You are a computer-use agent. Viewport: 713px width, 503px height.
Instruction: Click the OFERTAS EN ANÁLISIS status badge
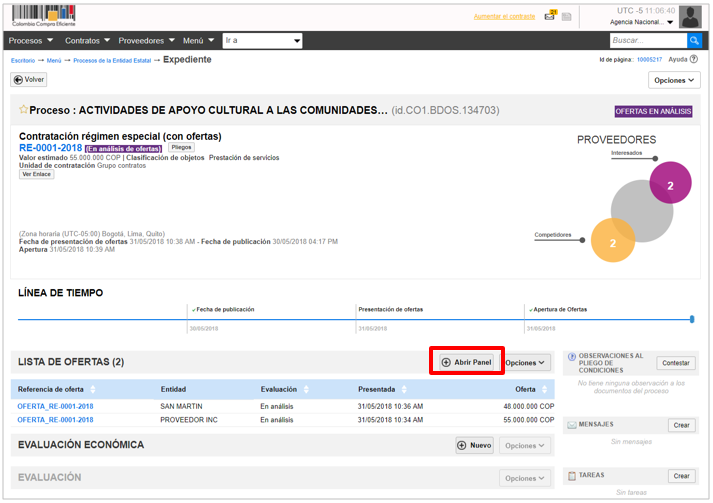(653, 111)
